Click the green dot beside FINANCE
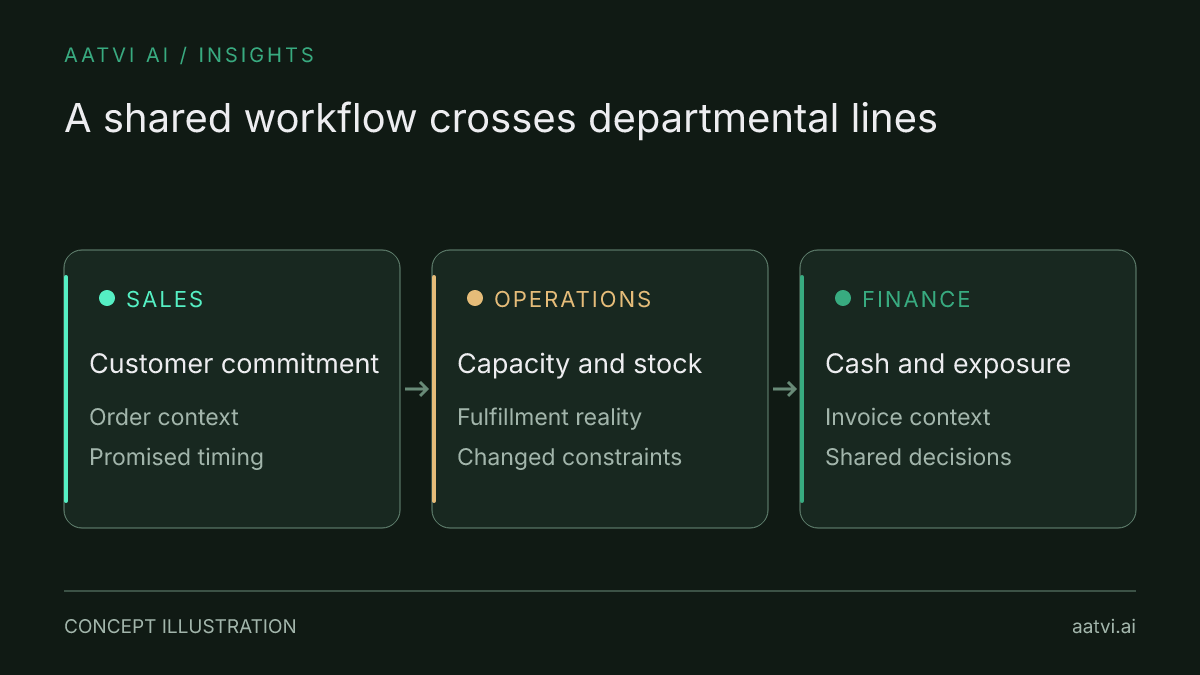The height and width of the screenshot is (675, 1200). [843, 298]
